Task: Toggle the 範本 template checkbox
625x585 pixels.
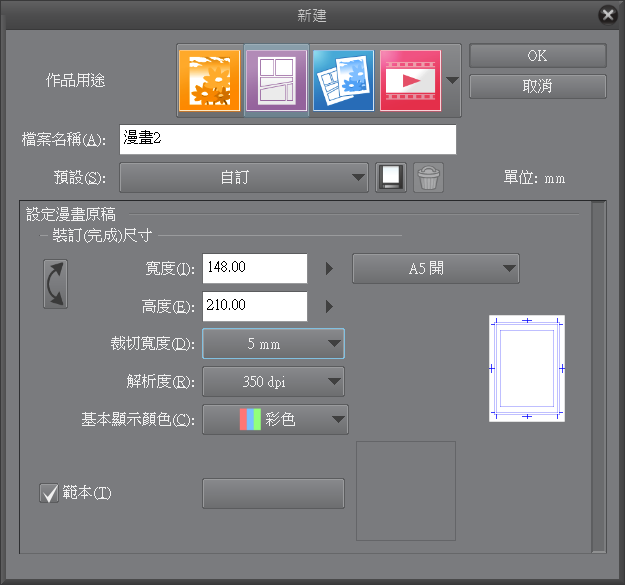Action: tap(49, 493)
